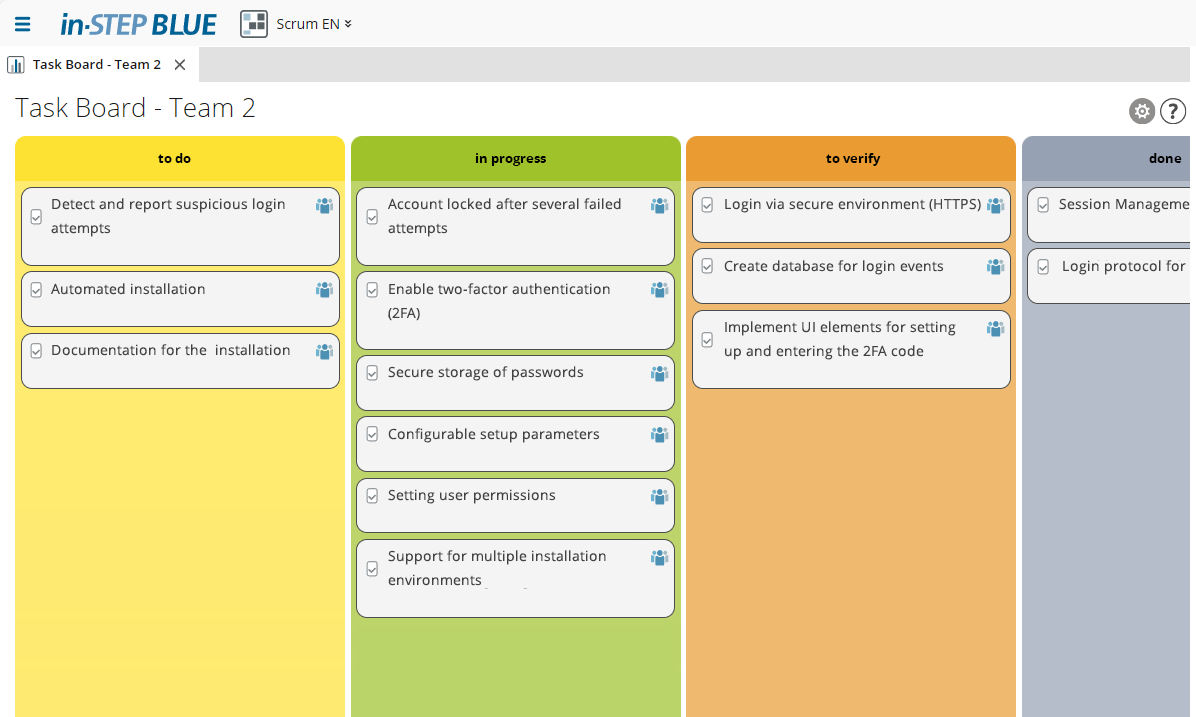Click team icon on Setting user permissions card
The height and width of the screenshot is (717, 1196).
[x=659, y=496]
